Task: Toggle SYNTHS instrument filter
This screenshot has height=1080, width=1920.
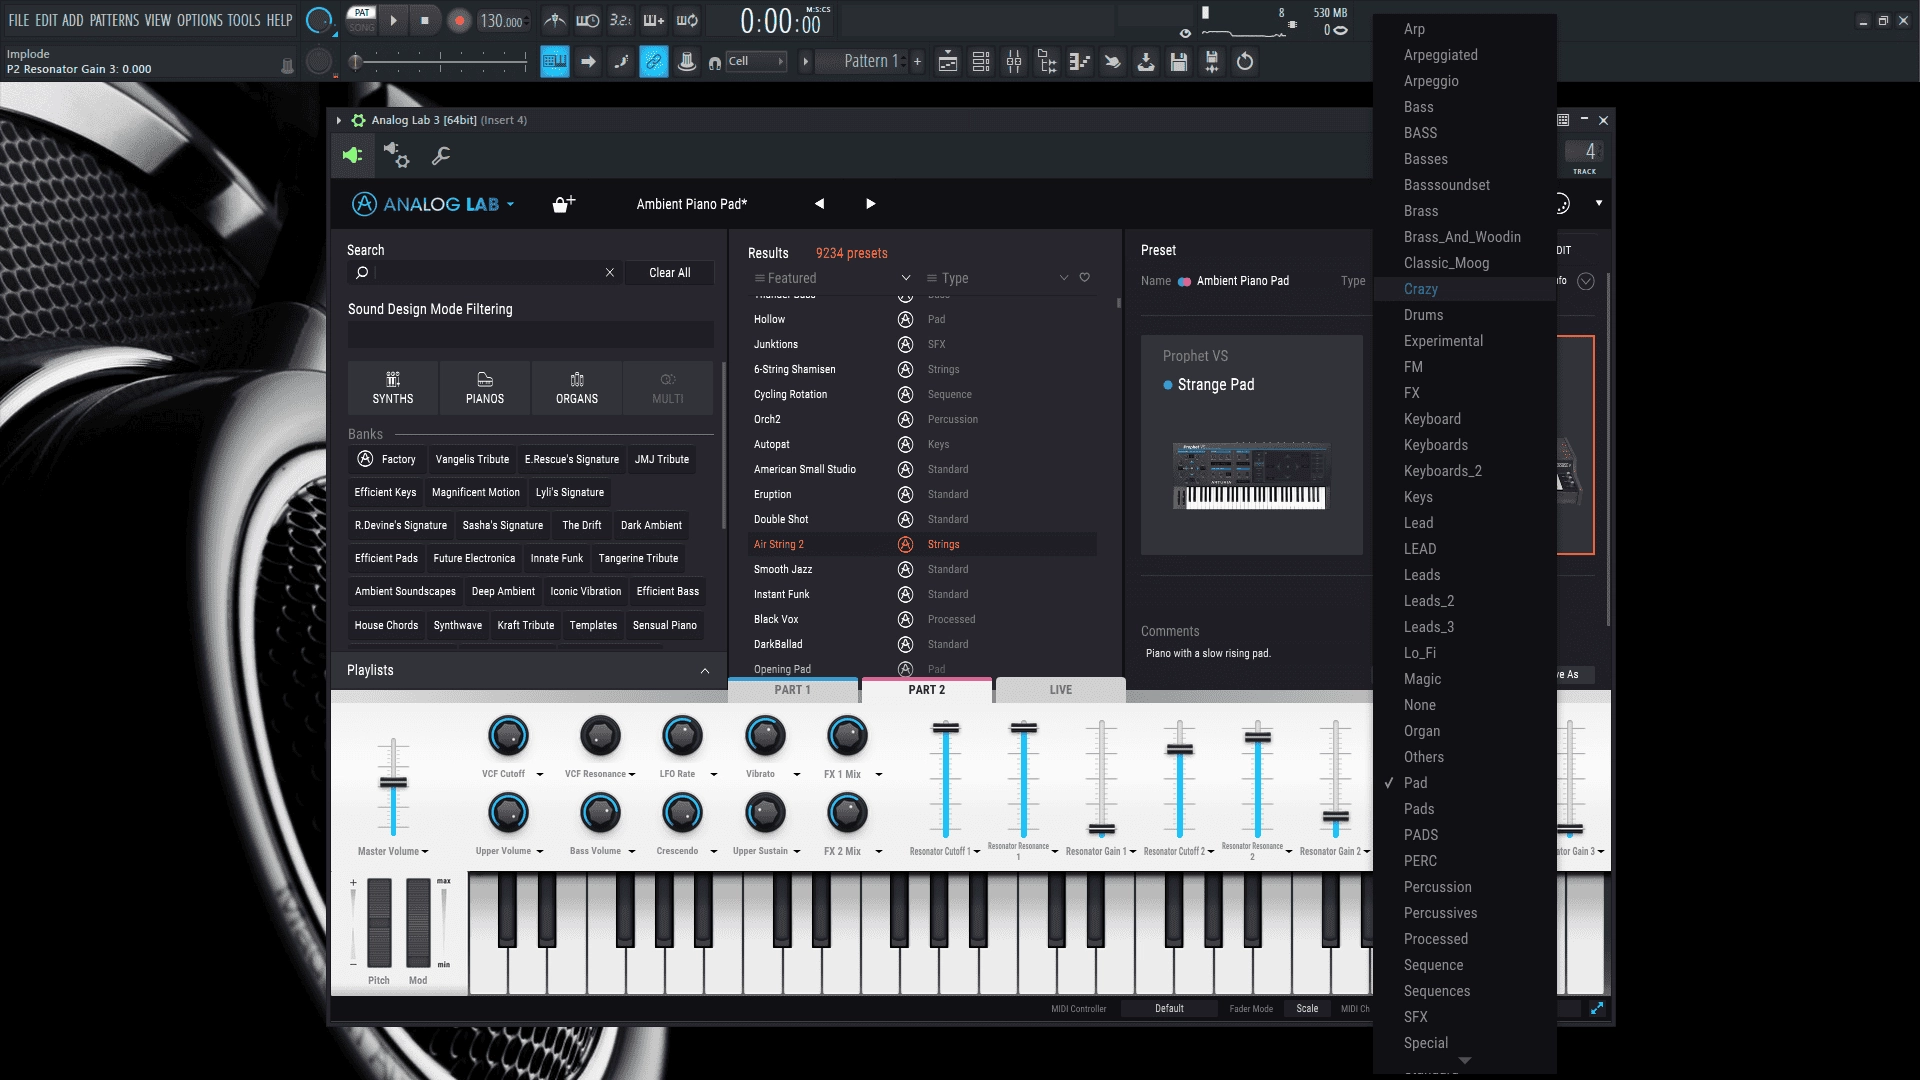Action: [x=393, y=388]
